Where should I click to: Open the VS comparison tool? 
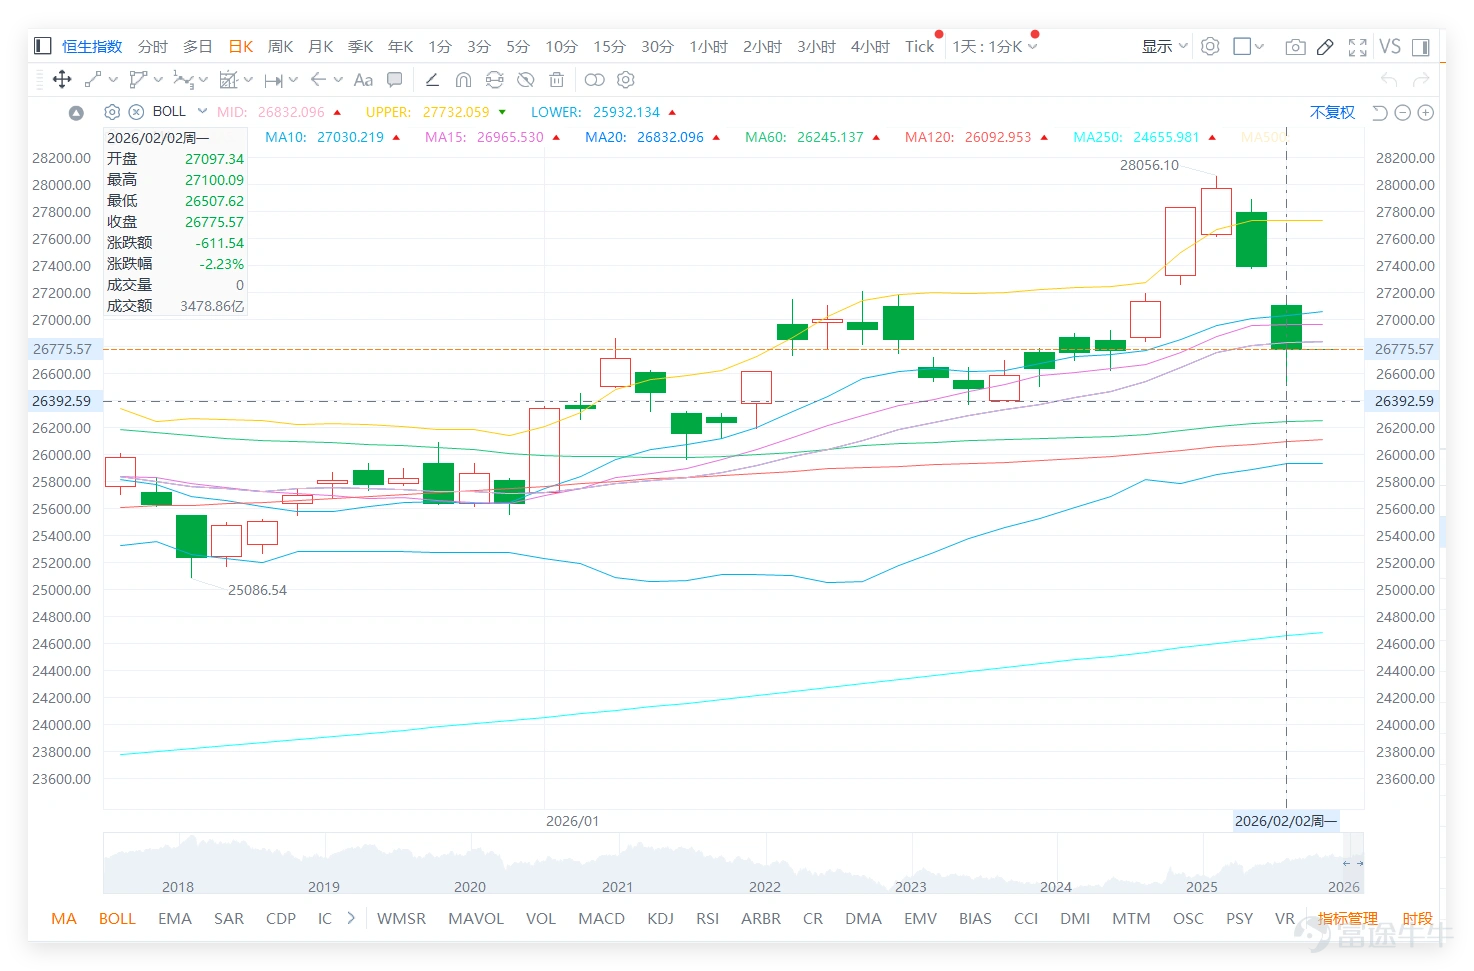[1390, 47]
